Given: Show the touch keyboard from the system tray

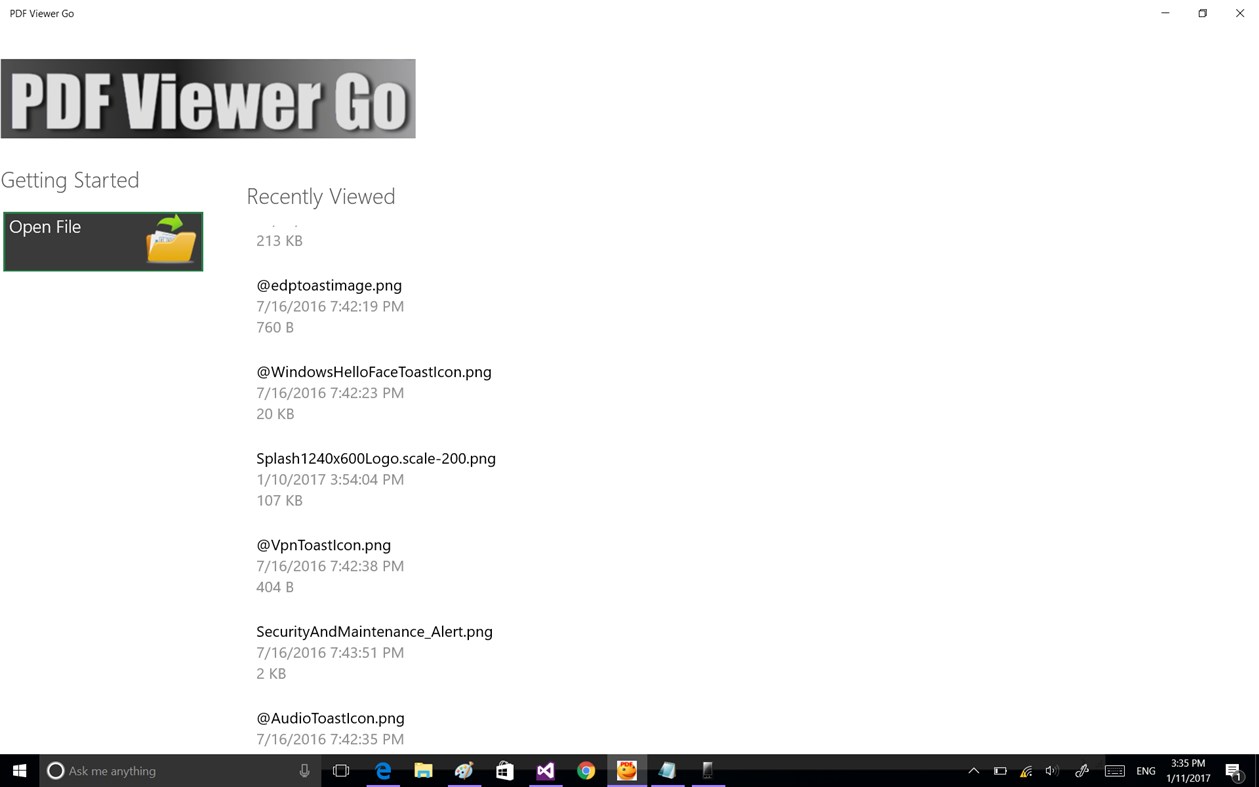Looking at the screenshot, I should [x=1113, y=770].
